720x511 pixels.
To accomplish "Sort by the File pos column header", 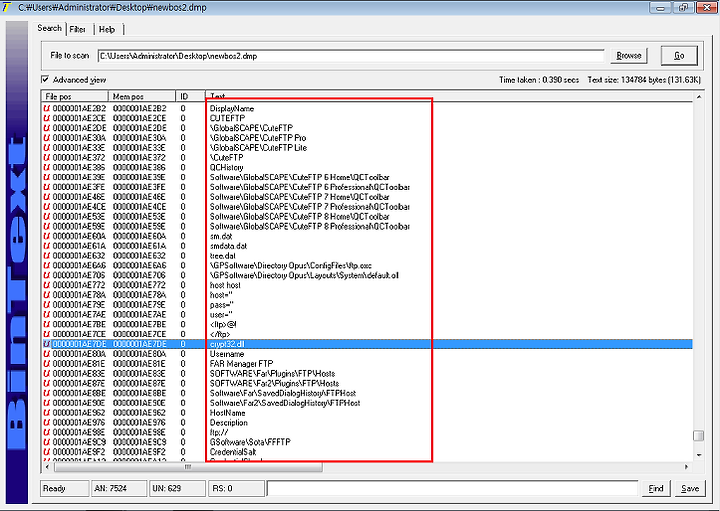I will point(75,96).
